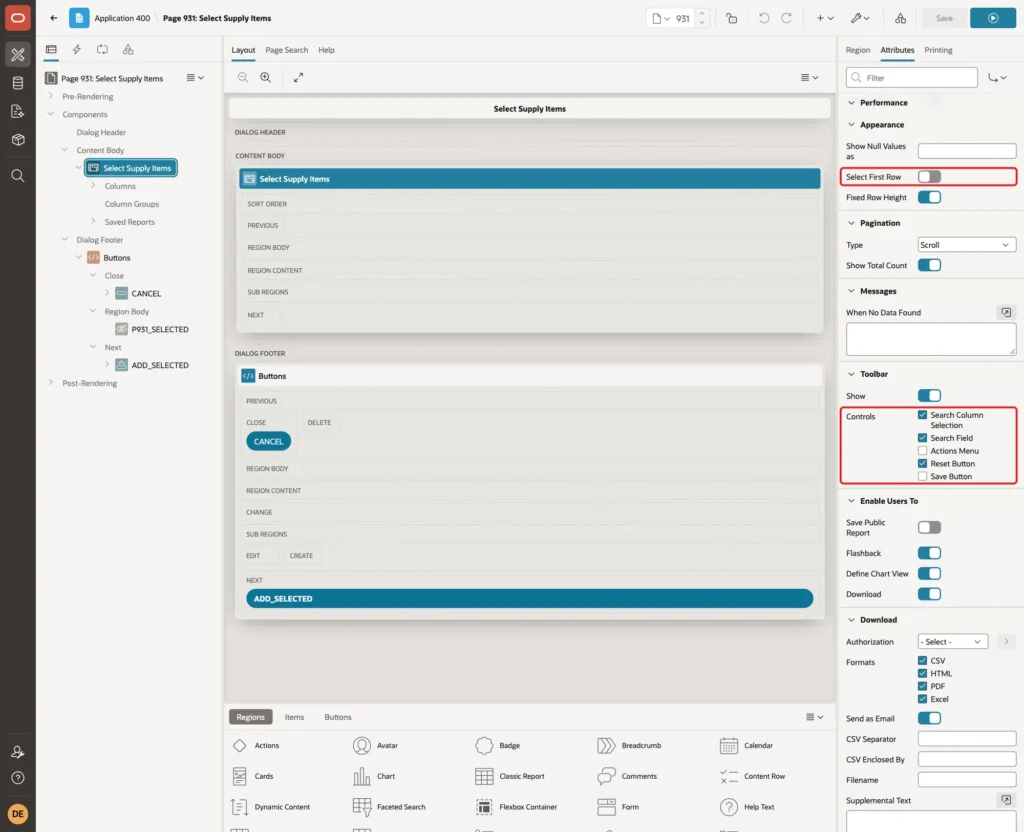Open the Go to Group dropdown icon

click(x=997, y=78)
